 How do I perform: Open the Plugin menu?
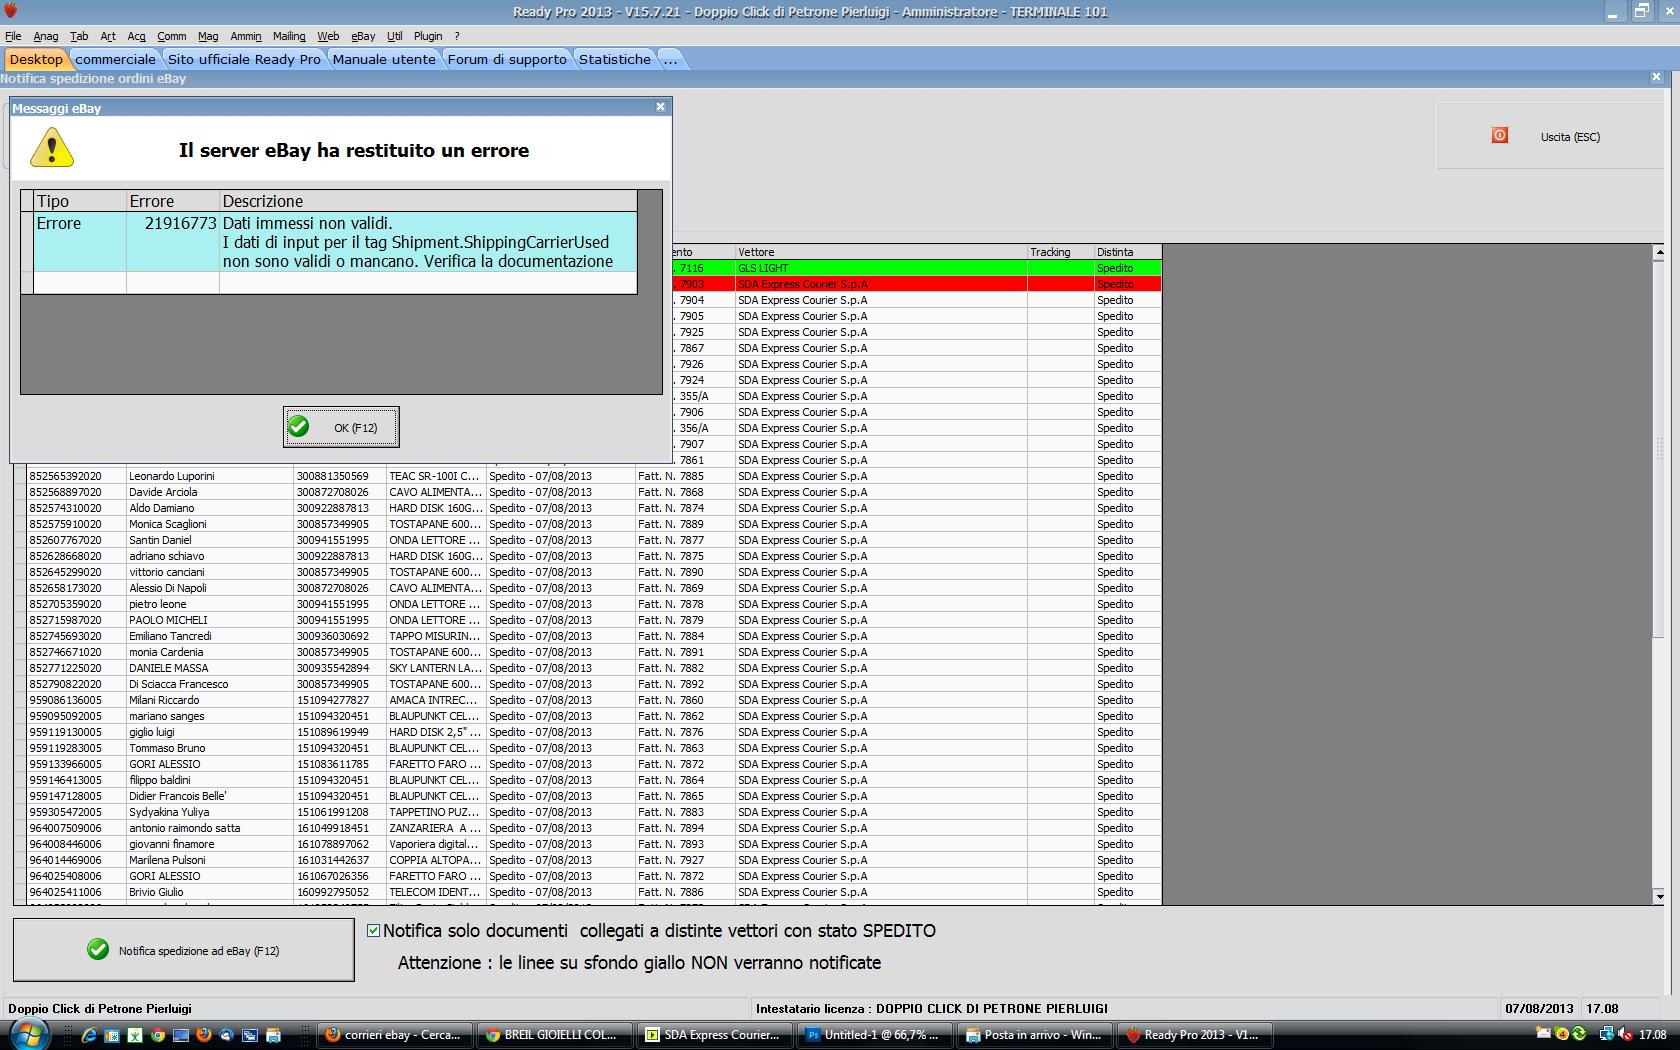point(428,36)
